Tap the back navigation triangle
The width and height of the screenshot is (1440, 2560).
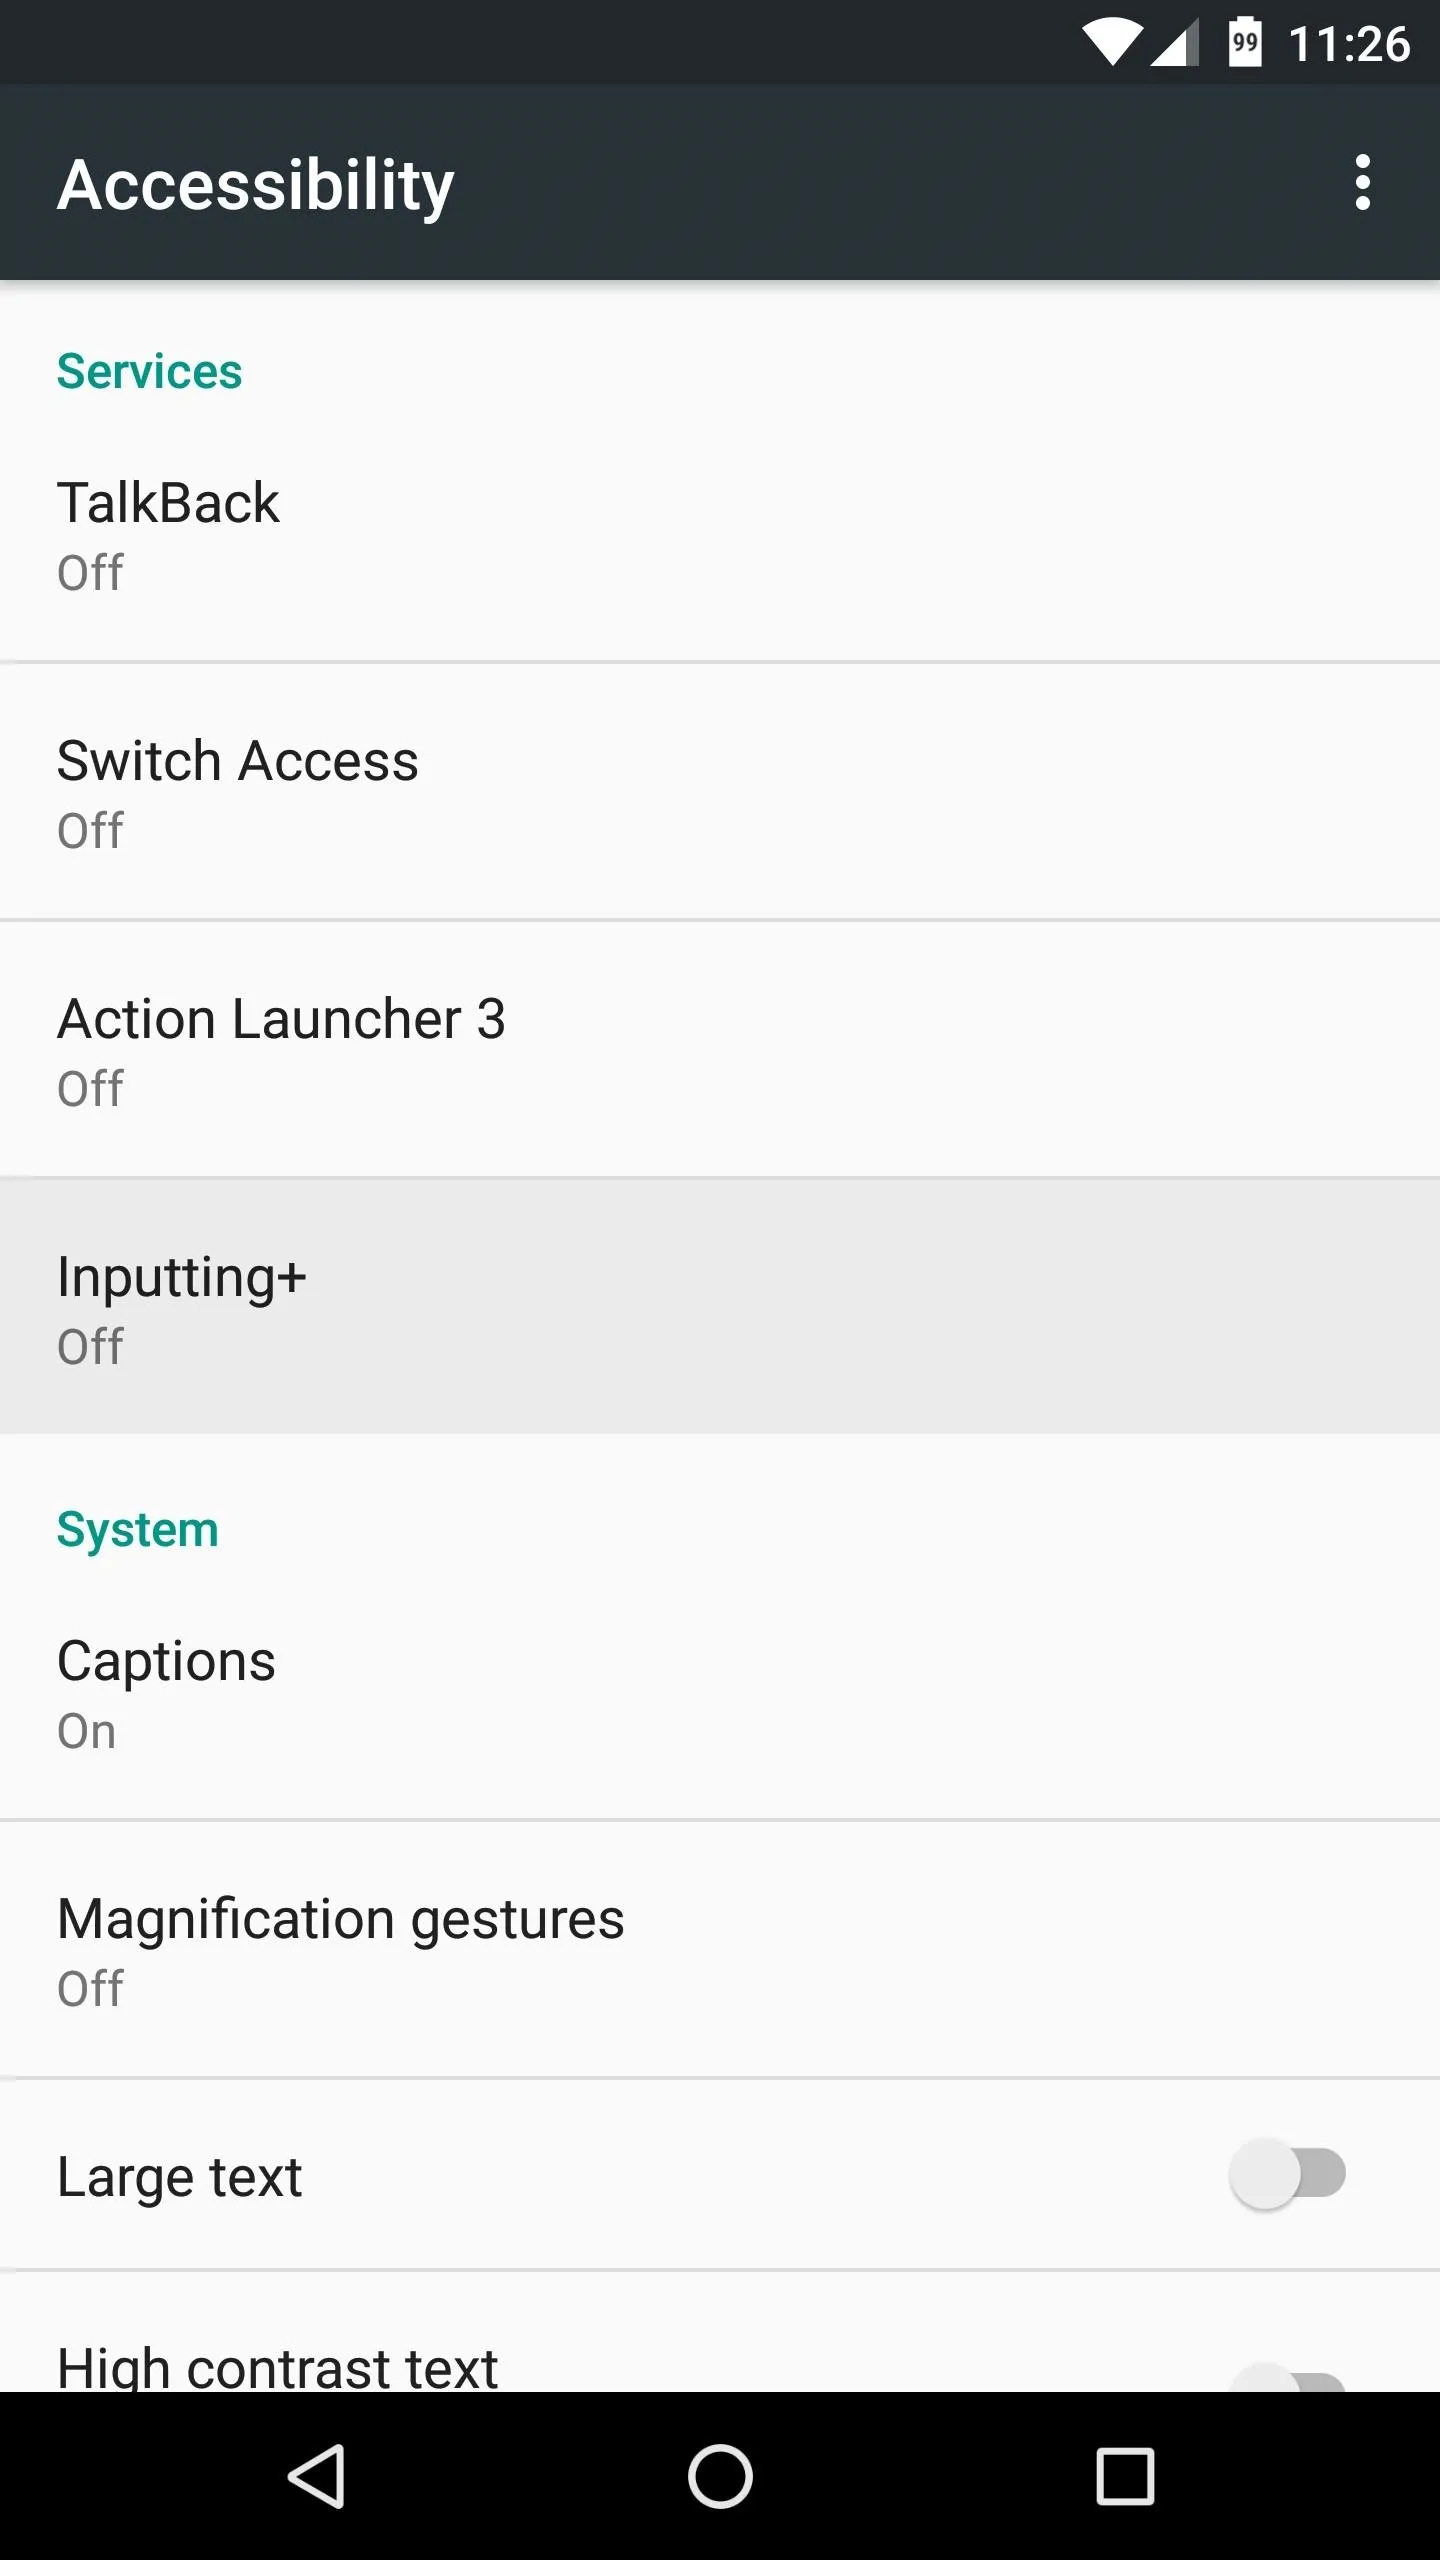pos(317,2476)
